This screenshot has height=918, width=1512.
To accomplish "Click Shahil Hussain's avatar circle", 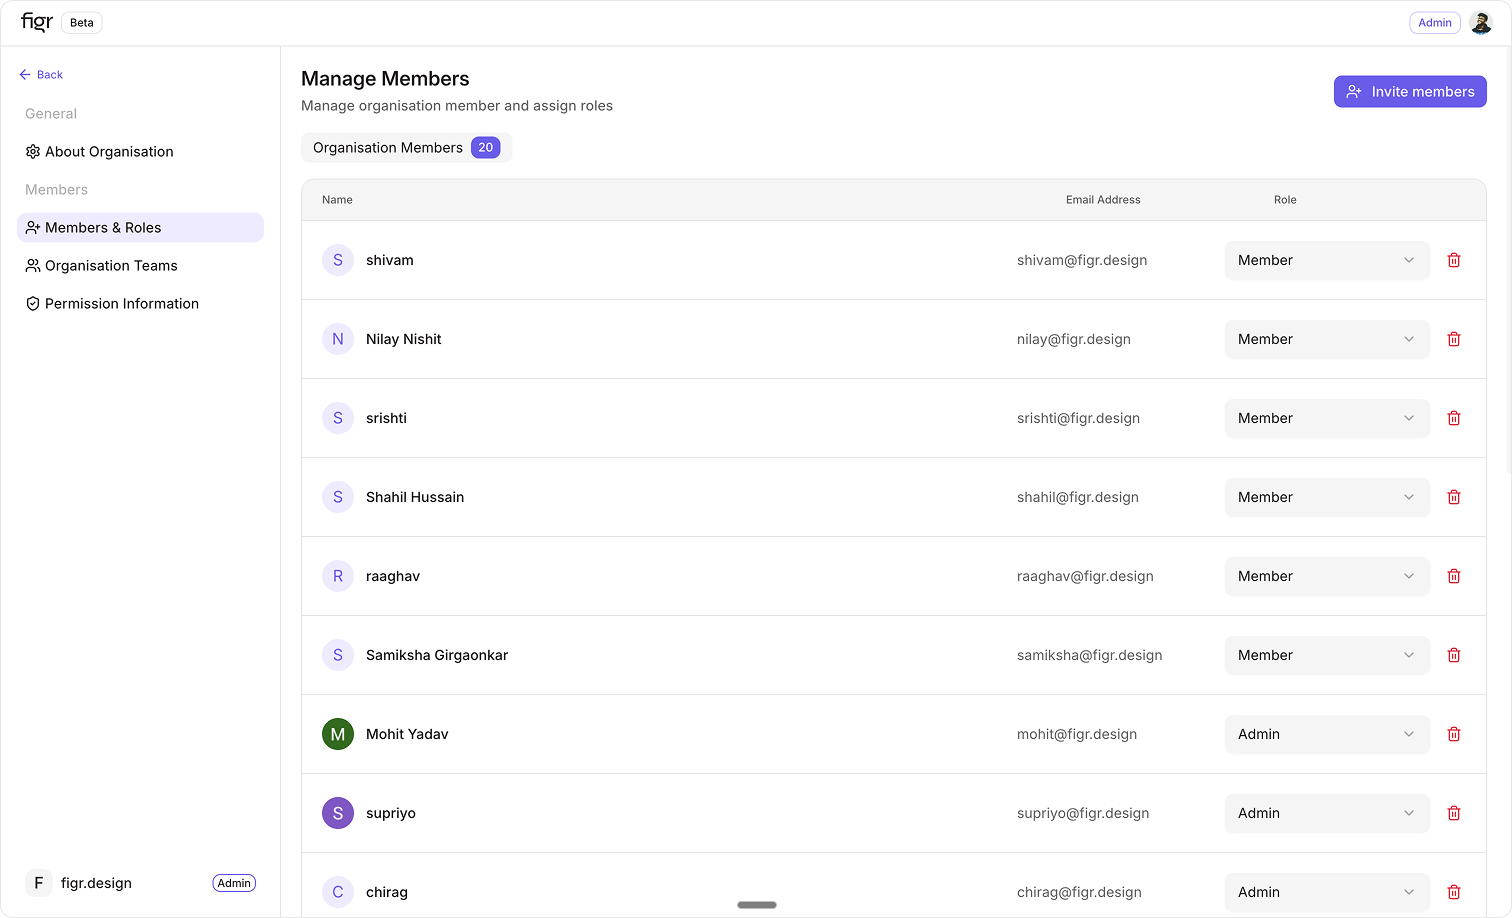I will (x=338, y=497).
